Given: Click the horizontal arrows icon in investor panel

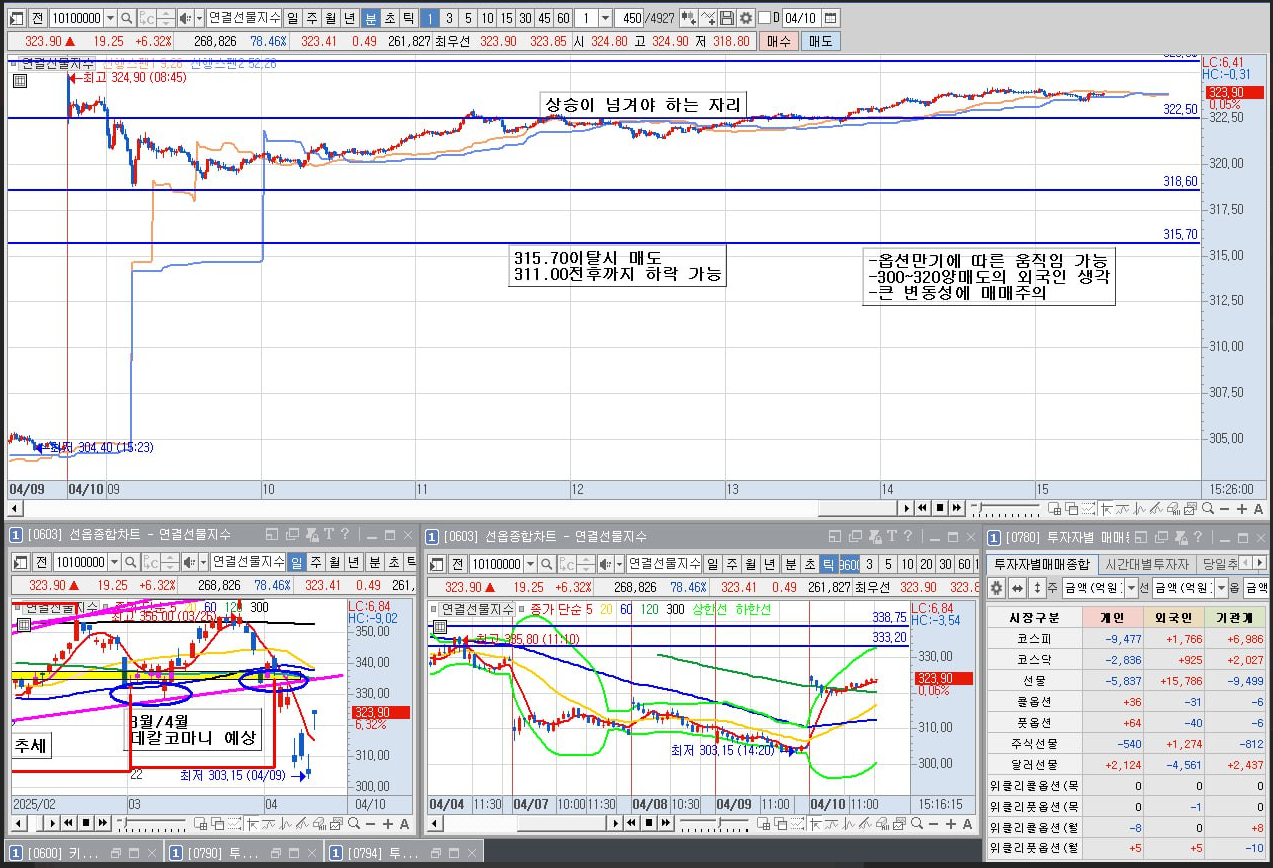Looking at the screenshot, I should click(1017, 588).
